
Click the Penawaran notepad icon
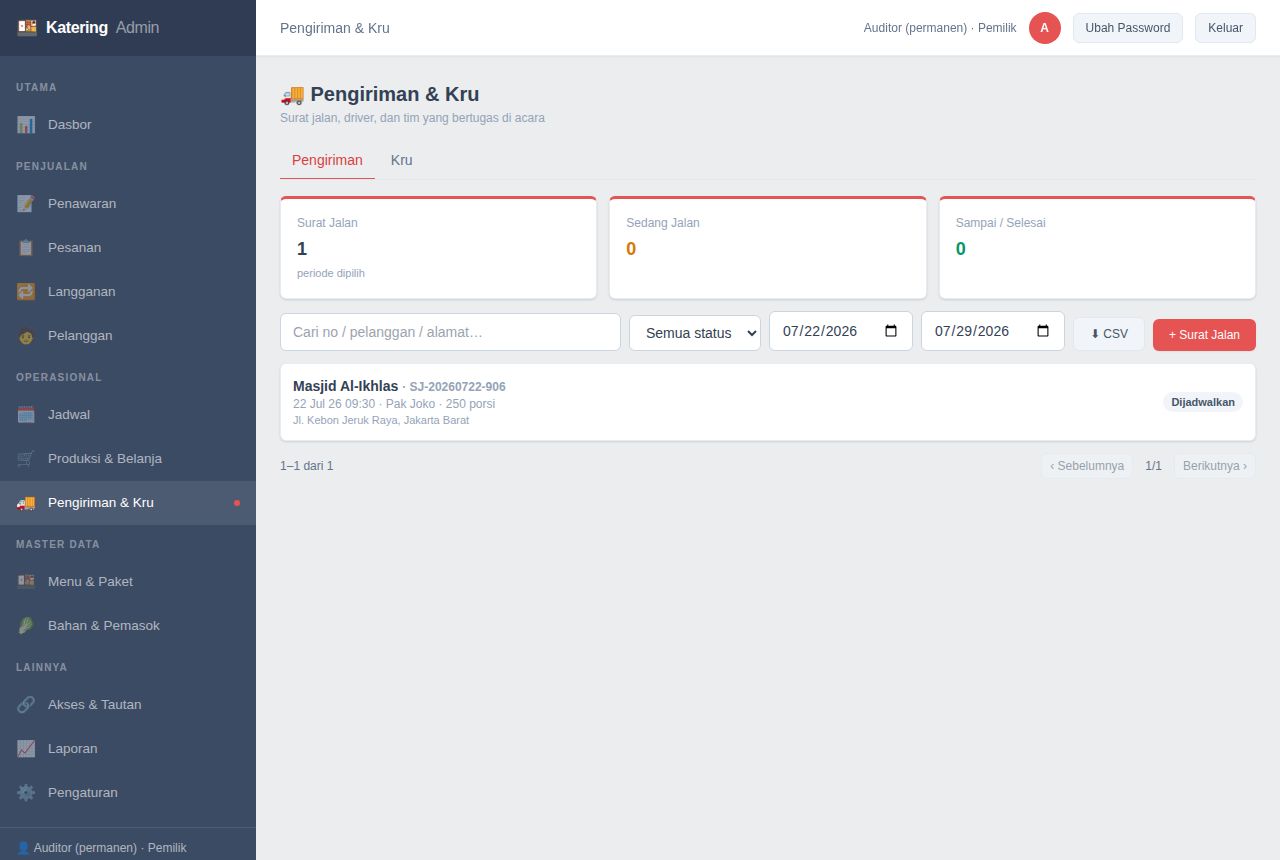click(x=26, y=204)
